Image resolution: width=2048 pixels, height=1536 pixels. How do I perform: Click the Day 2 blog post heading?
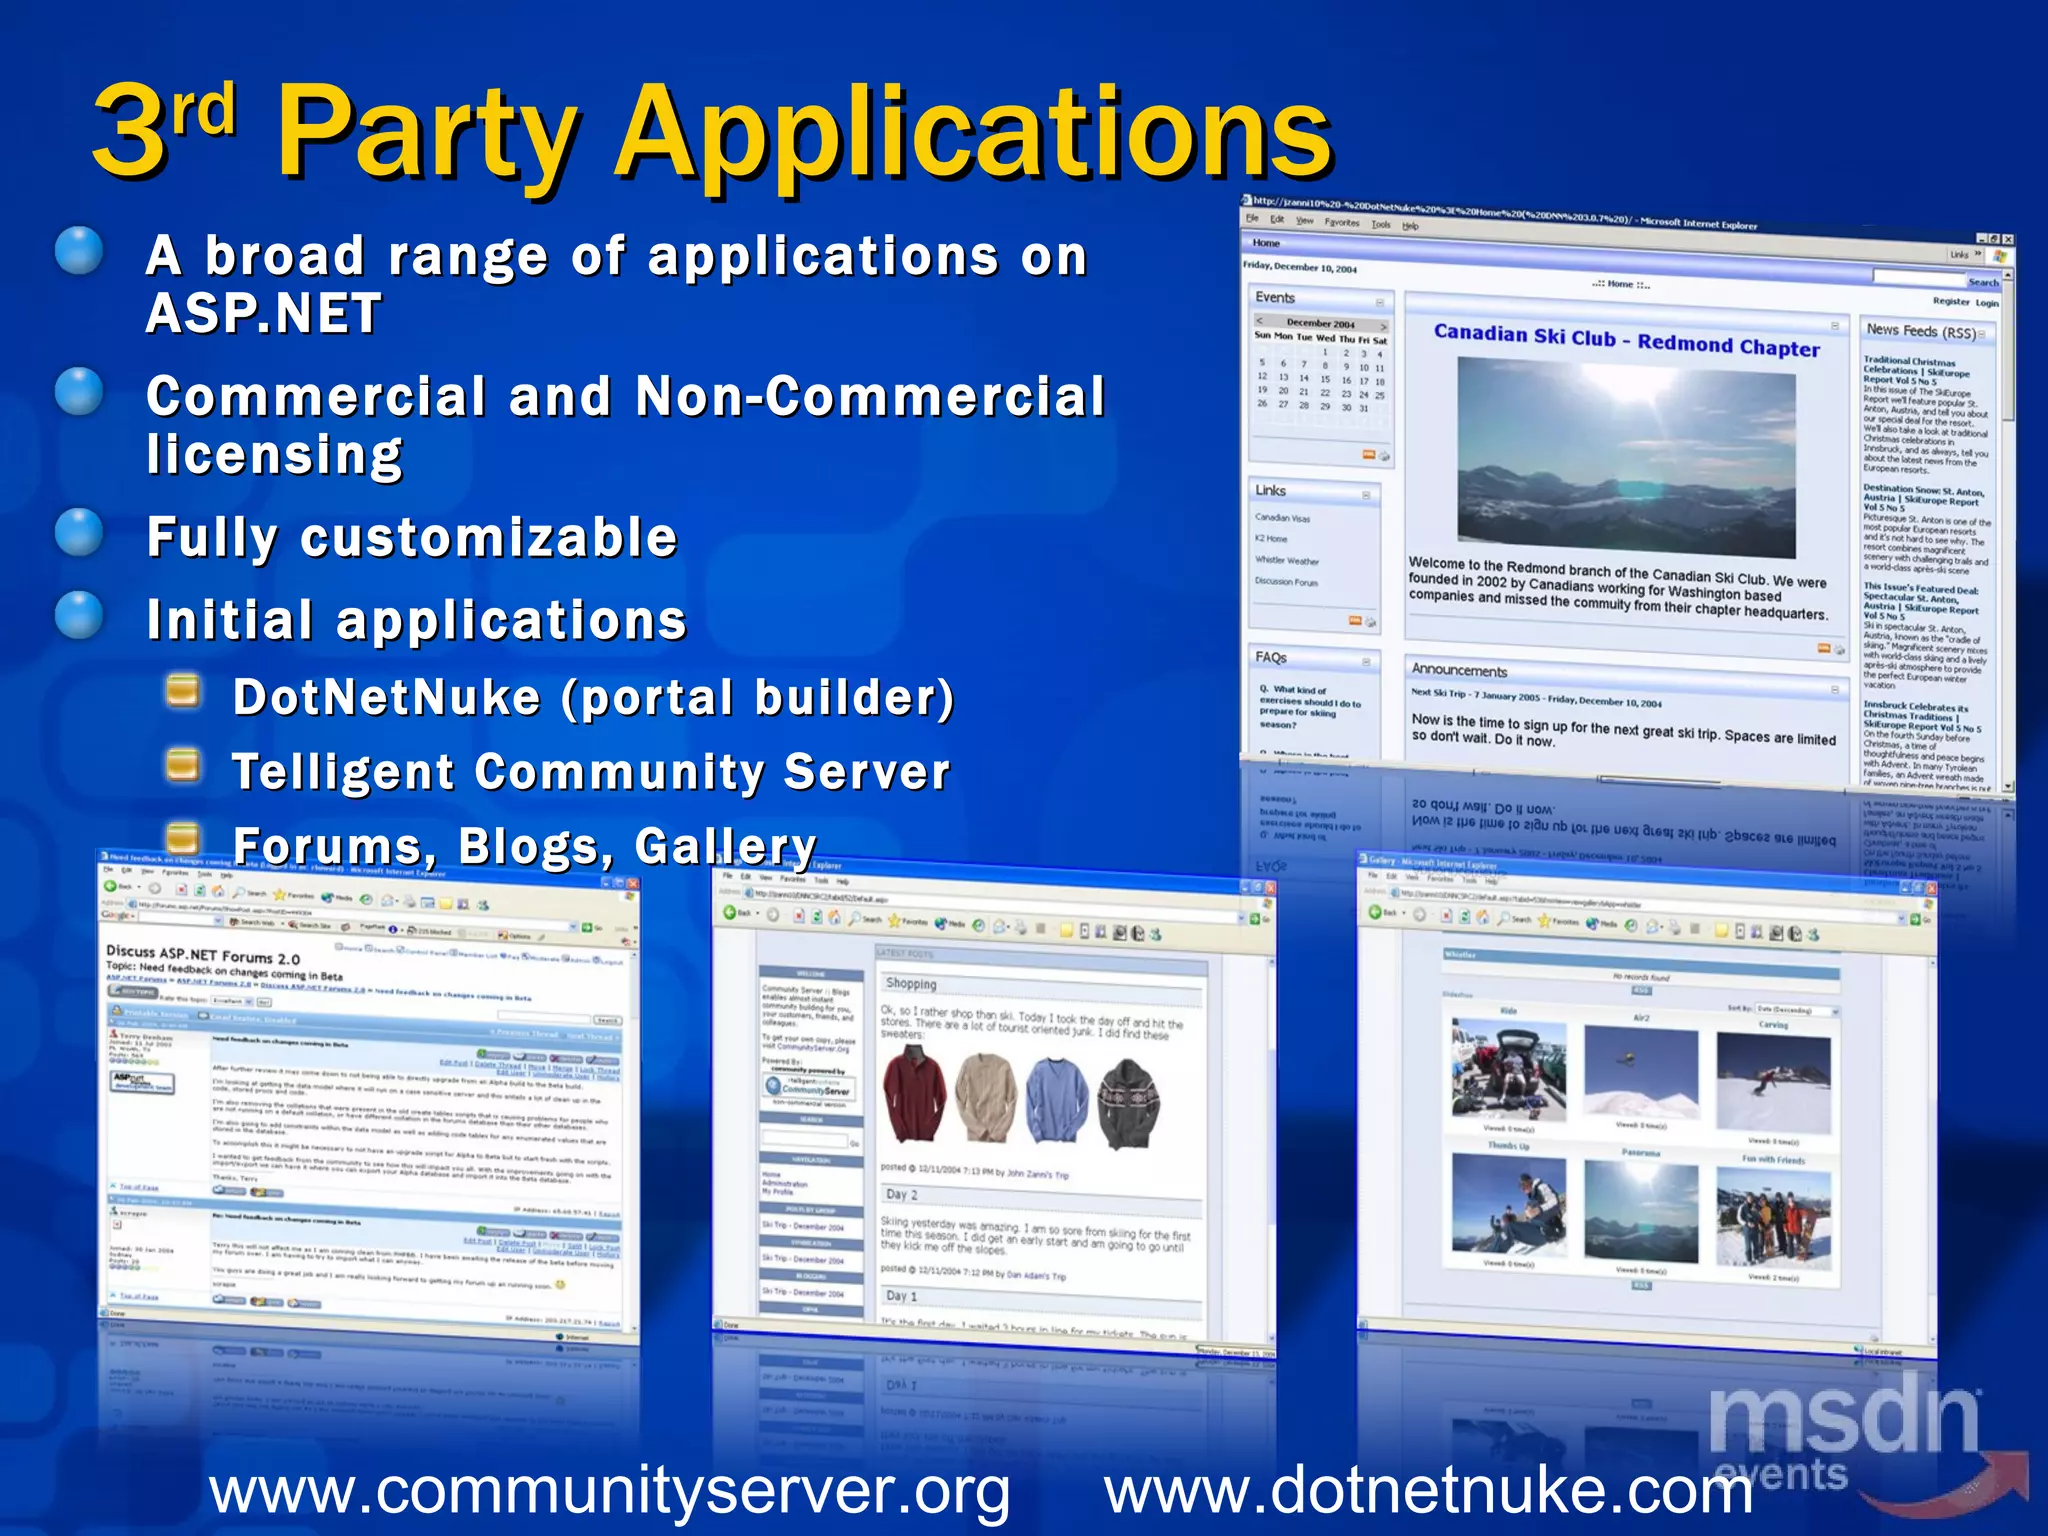point(901,1194)
